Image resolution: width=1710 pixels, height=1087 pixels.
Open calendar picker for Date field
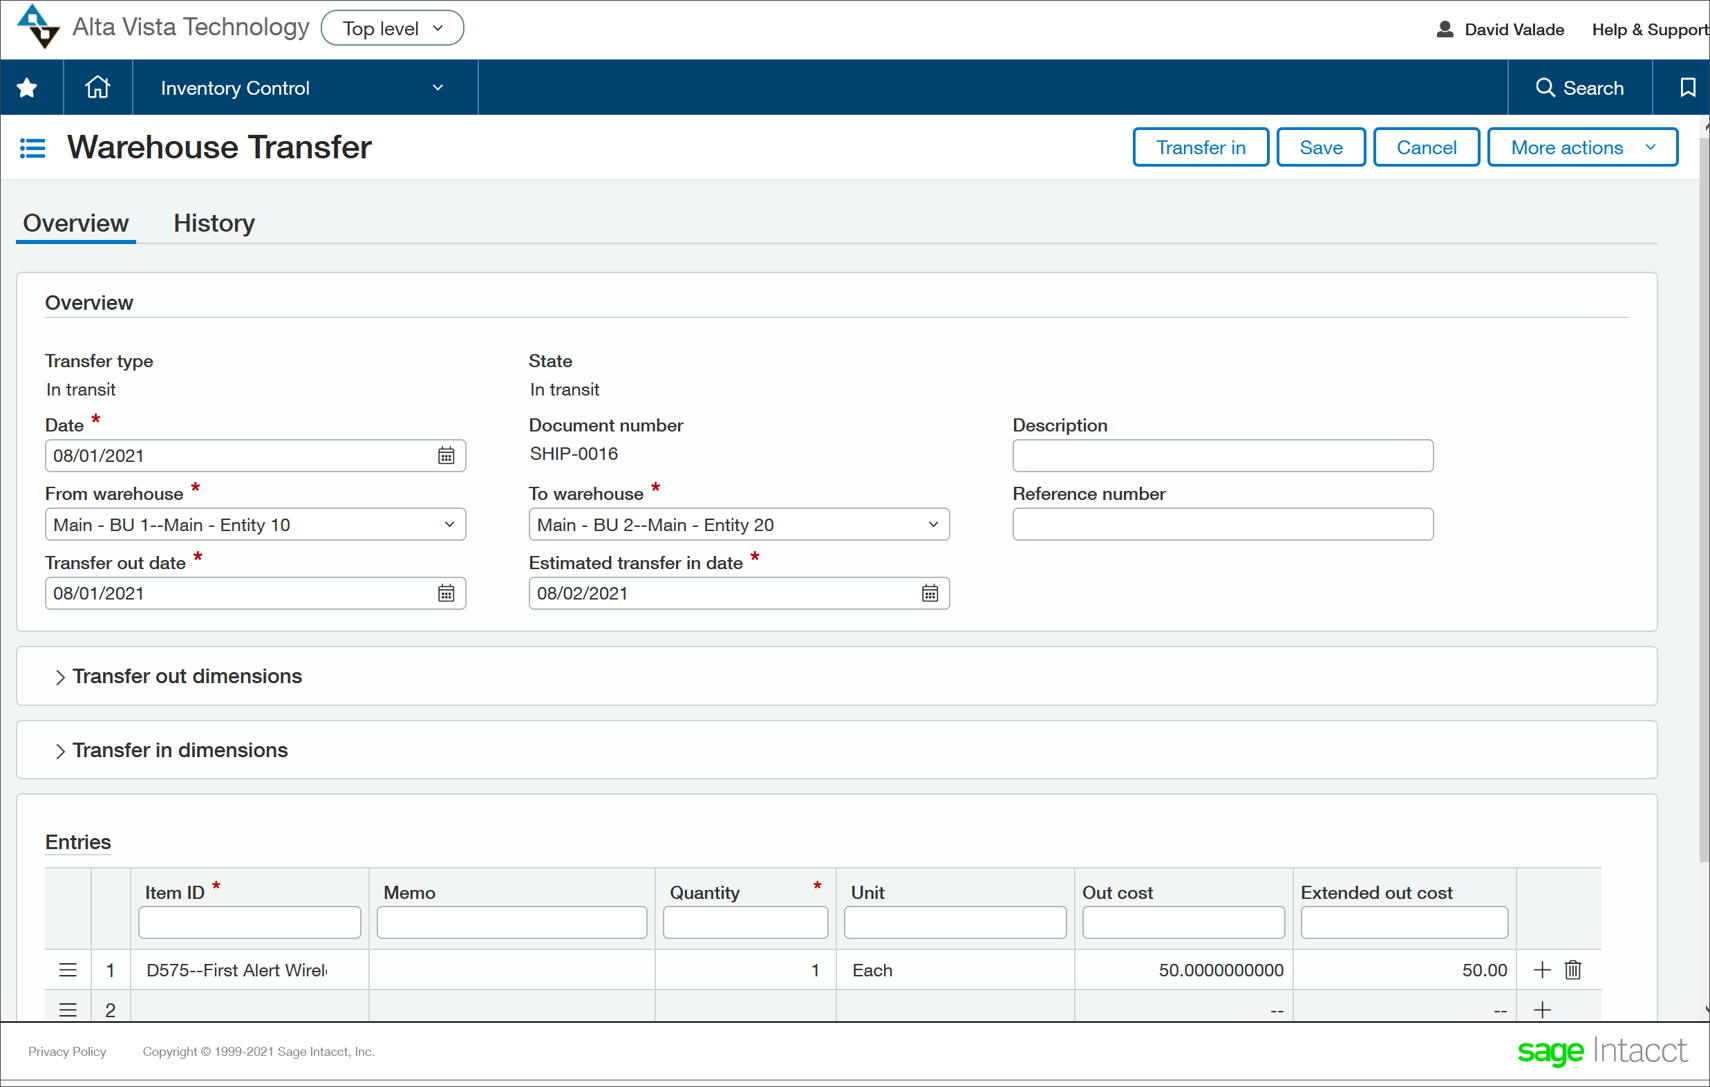[446, 456]
